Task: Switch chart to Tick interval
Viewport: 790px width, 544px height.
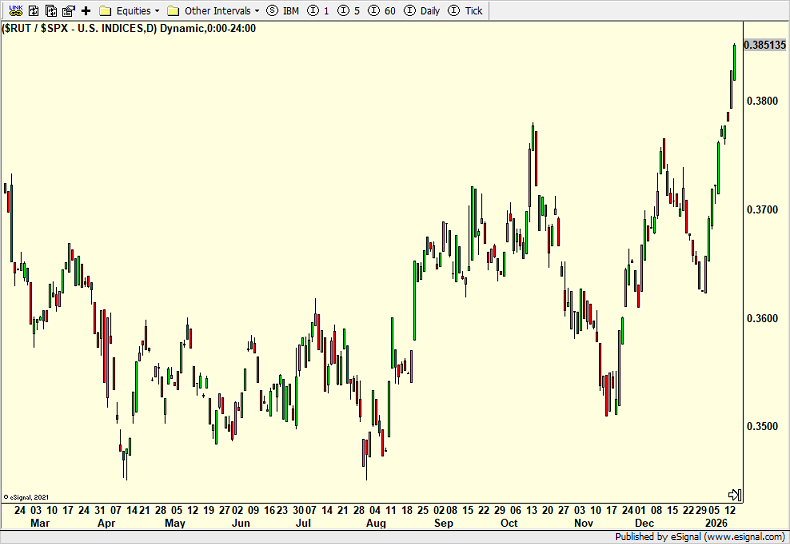Action: coord(466,11)
